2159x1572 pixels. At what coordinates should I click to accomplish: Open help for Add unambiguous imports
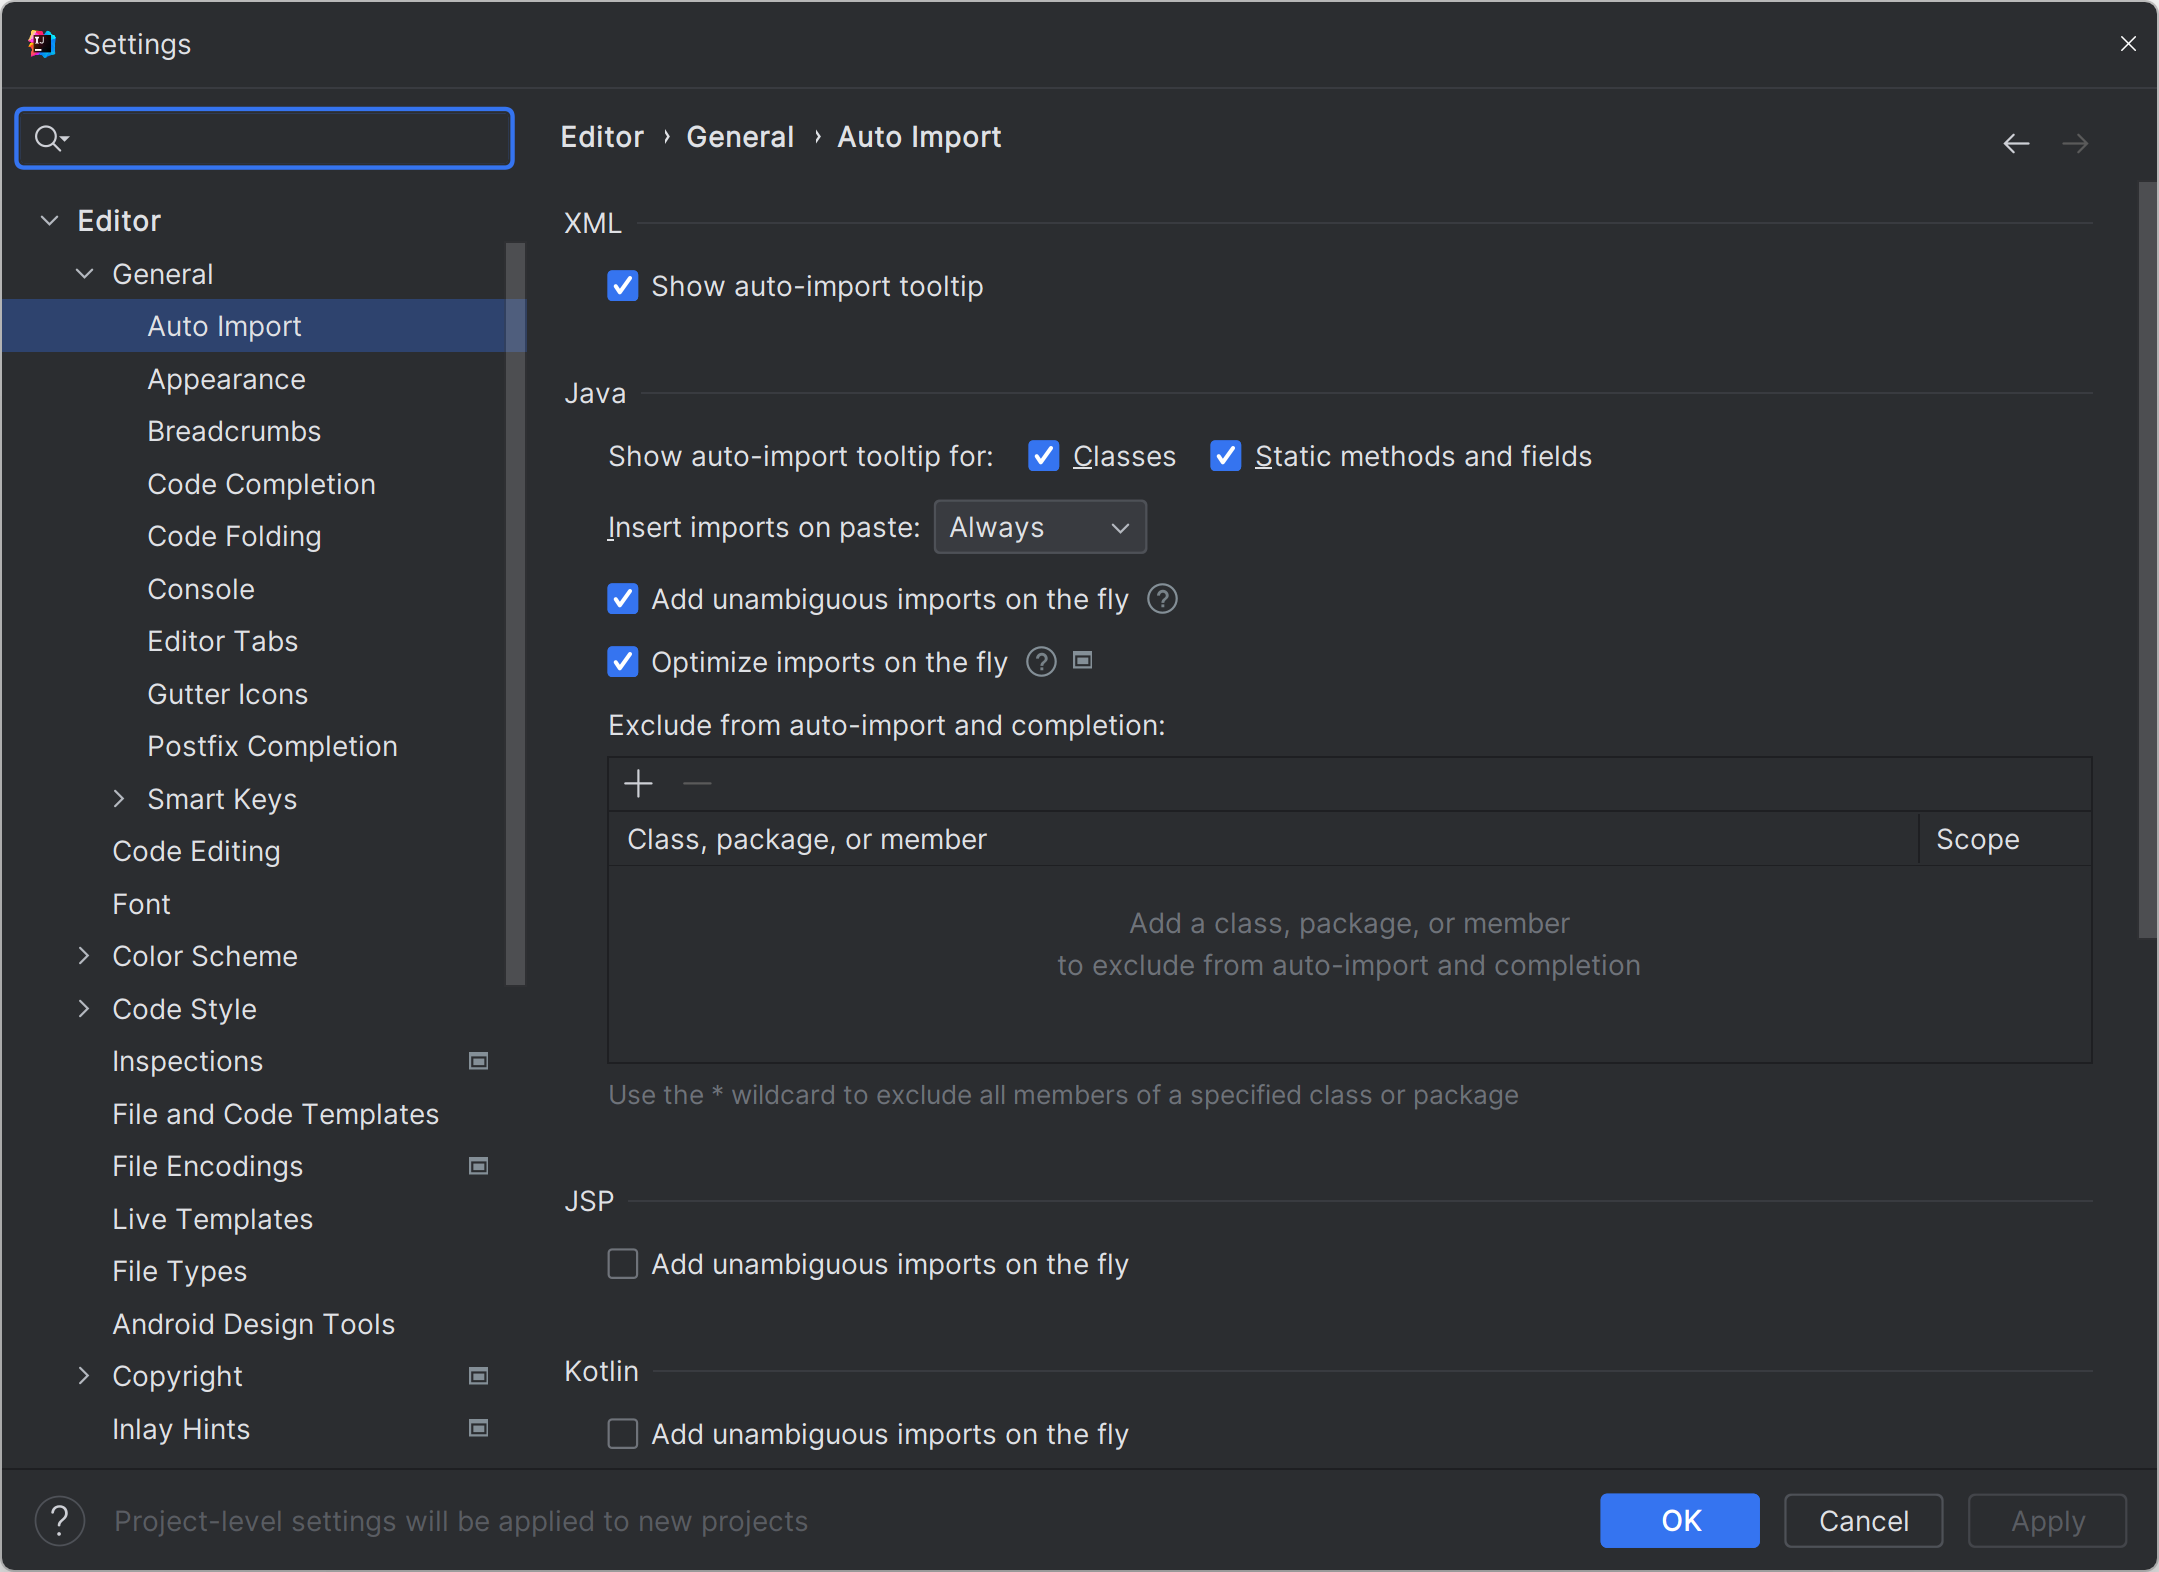(1162, 599)
